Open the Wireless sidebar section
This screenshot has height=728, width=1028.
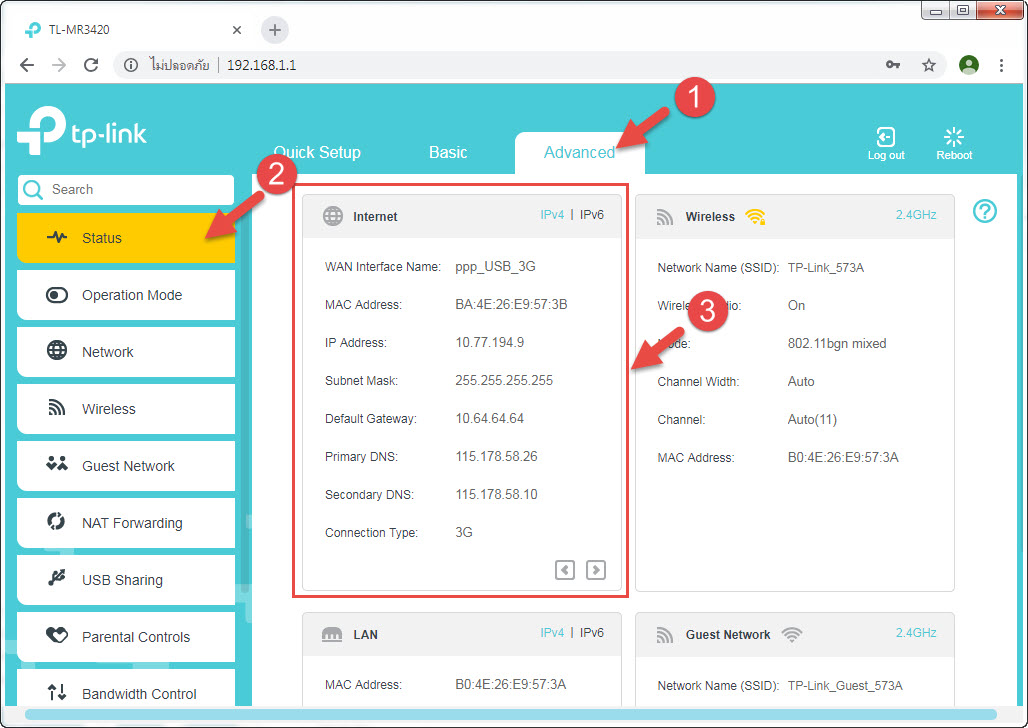(x=126, y=409)
